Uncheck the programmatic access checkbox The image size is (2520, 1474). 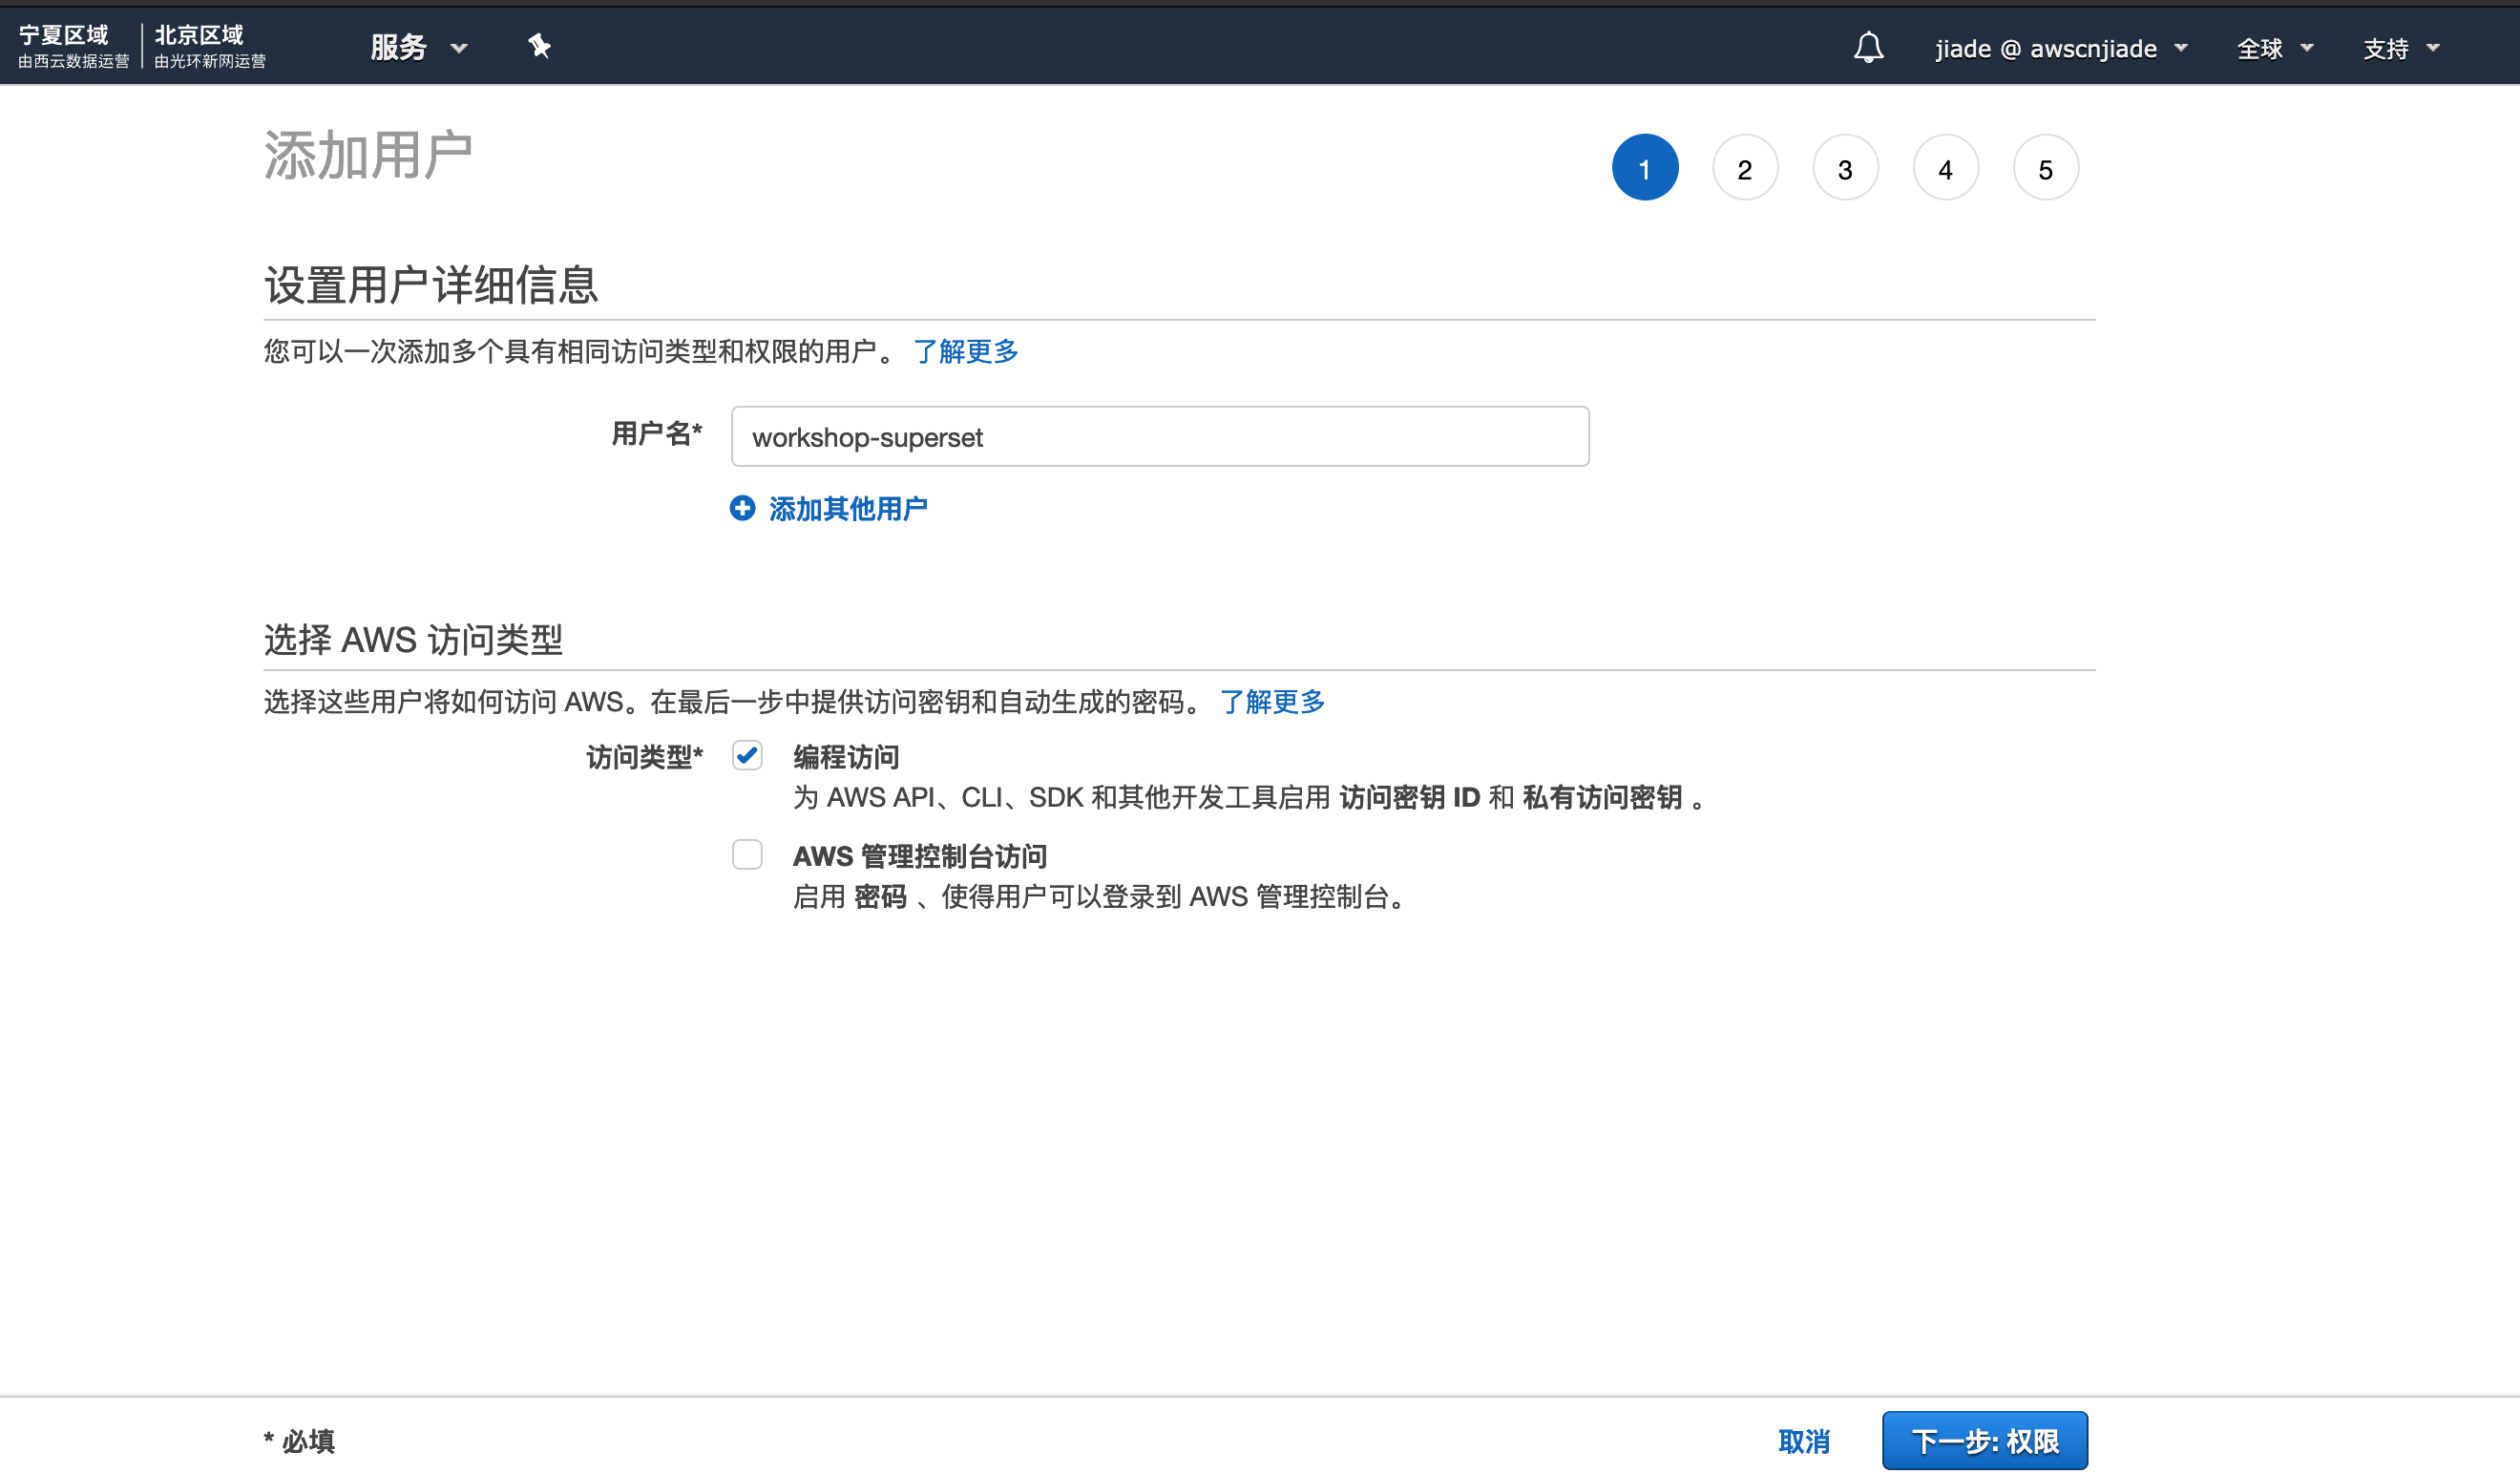tap(747, 755)
